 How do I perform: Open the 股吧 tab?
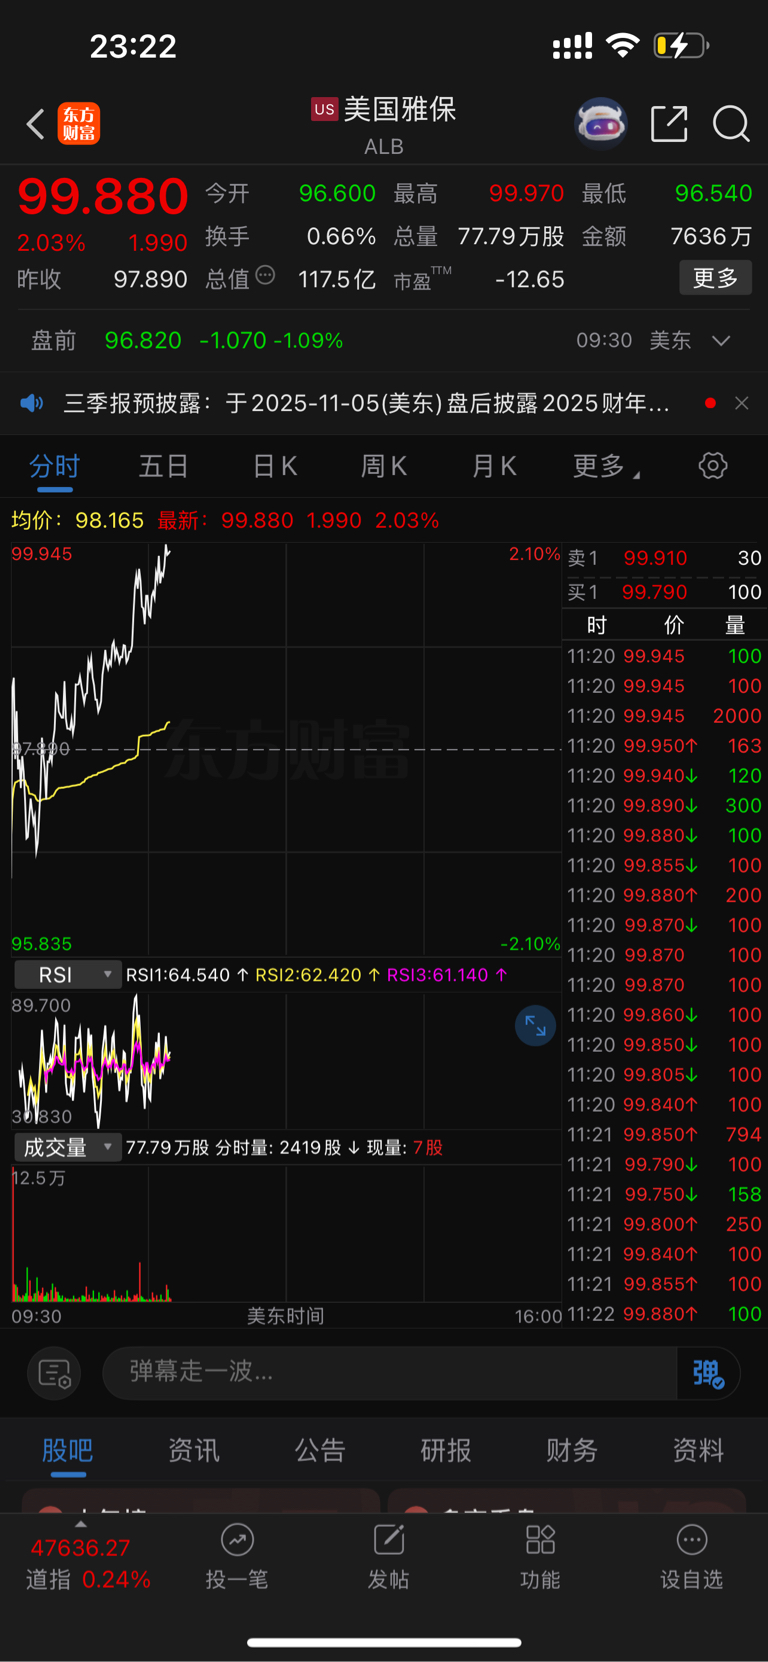pos(67,1450)
